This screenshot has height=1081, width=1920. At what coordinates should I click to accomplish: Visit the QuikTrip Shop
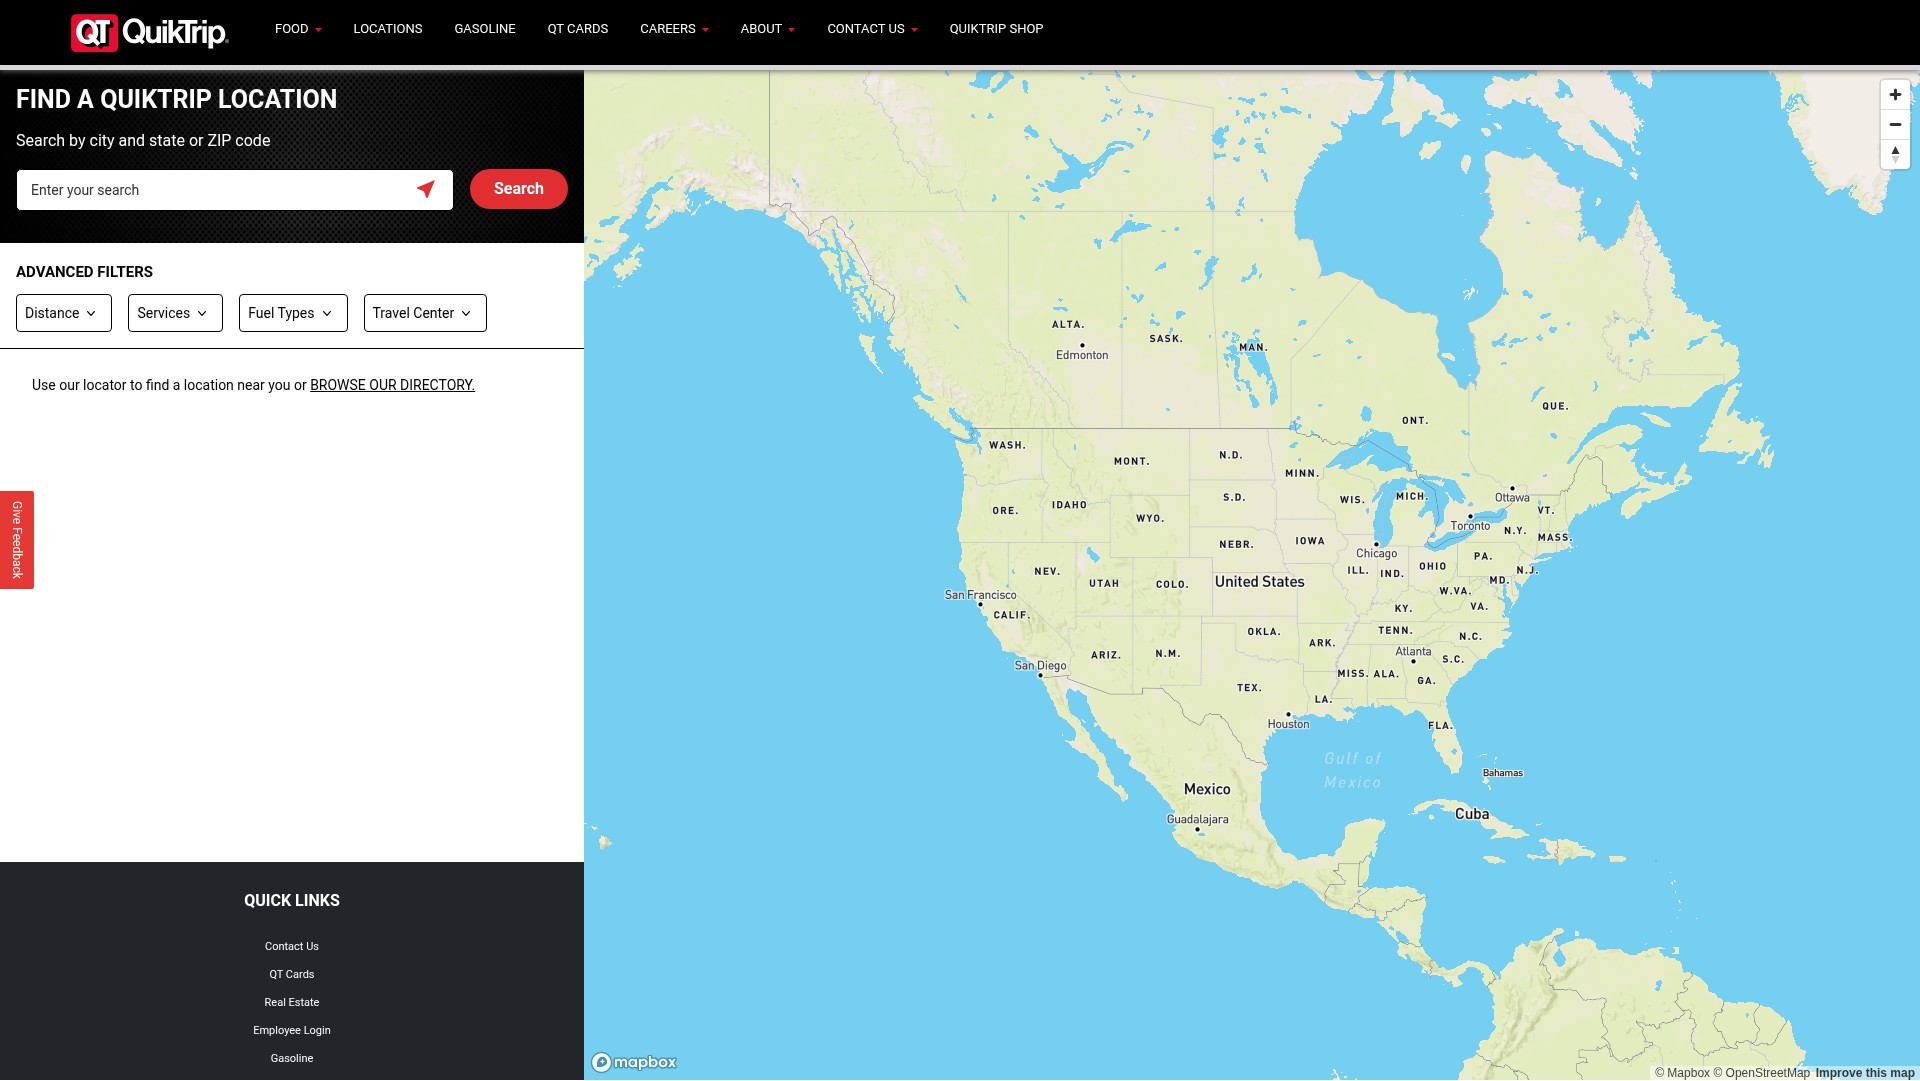pos(996,29)
